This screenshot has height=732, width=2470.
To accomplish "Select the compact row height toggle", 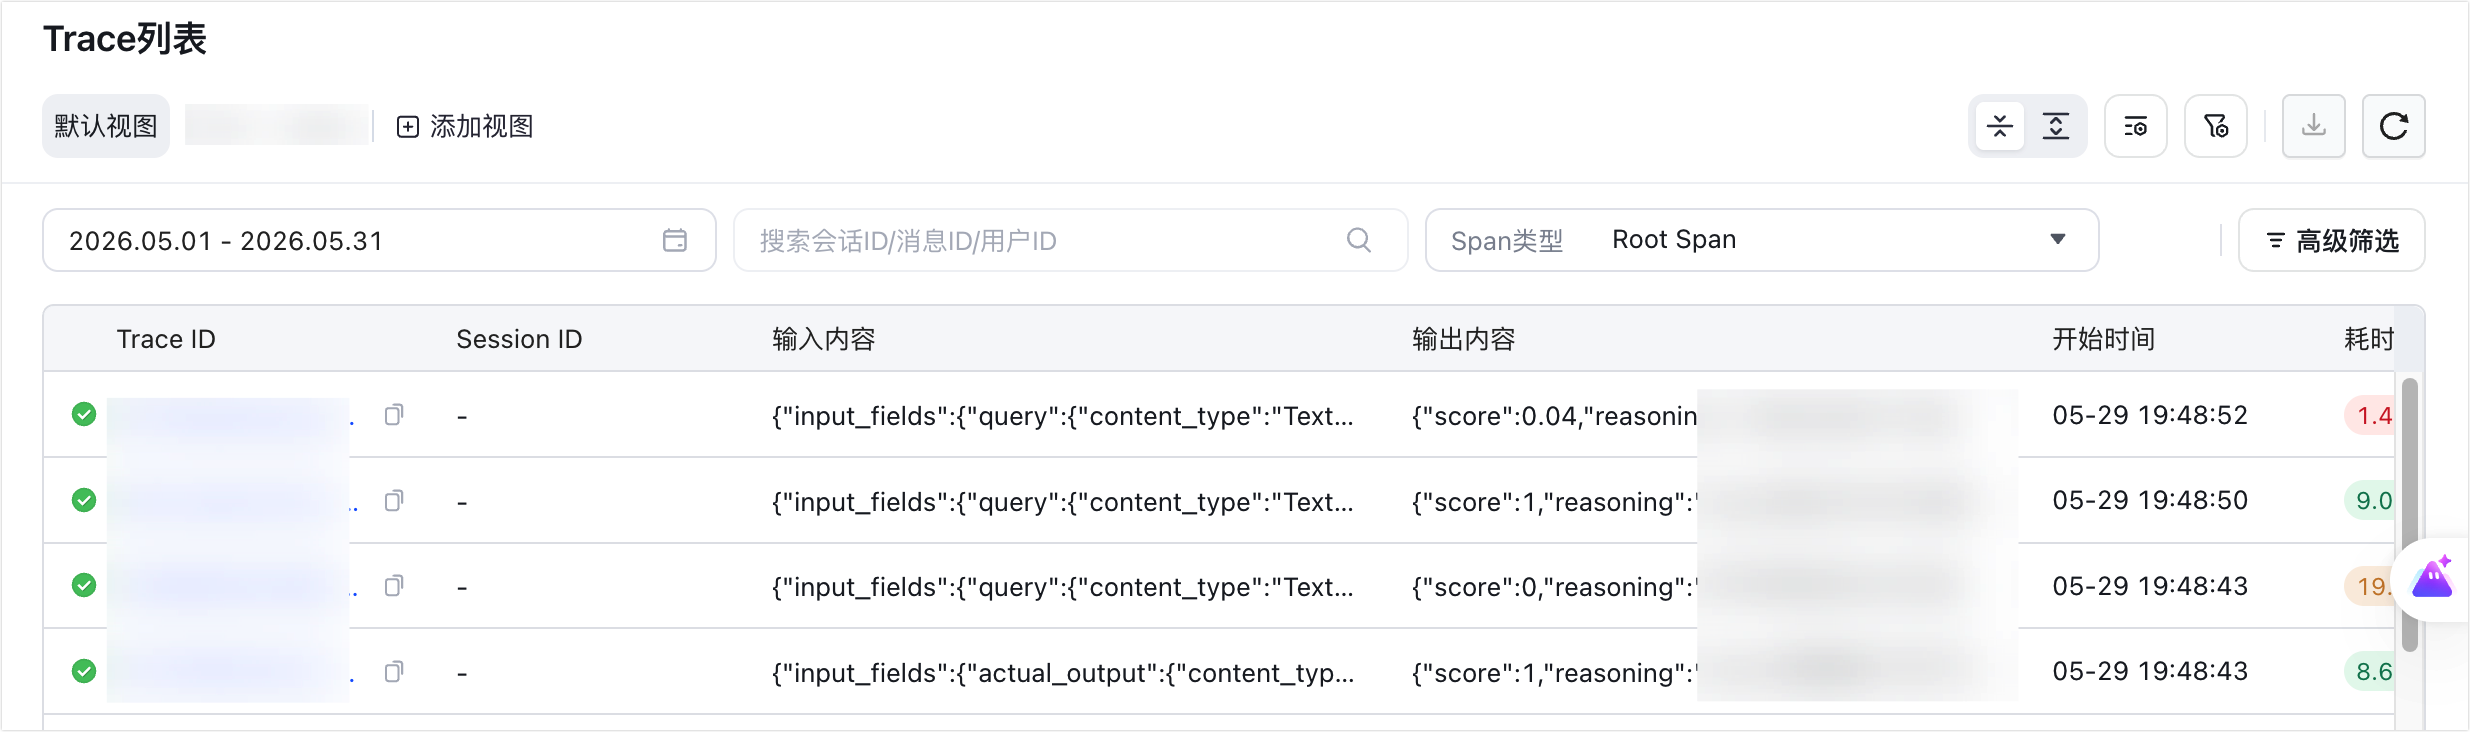I will (1999, 126).
